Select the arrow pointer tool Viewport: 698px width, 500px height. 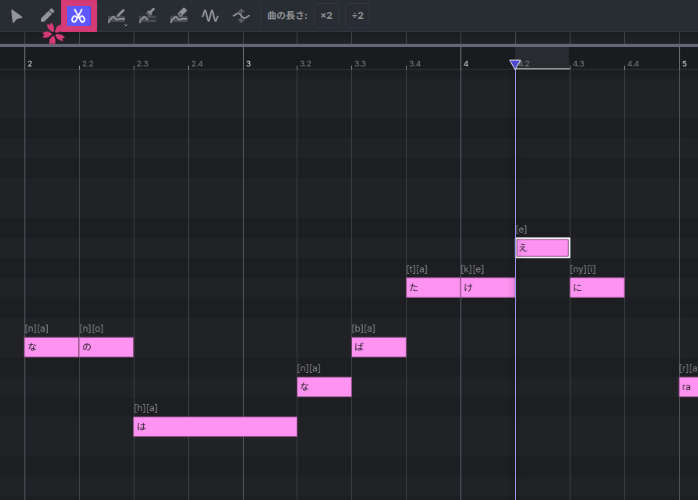click(x=17, y=16)
